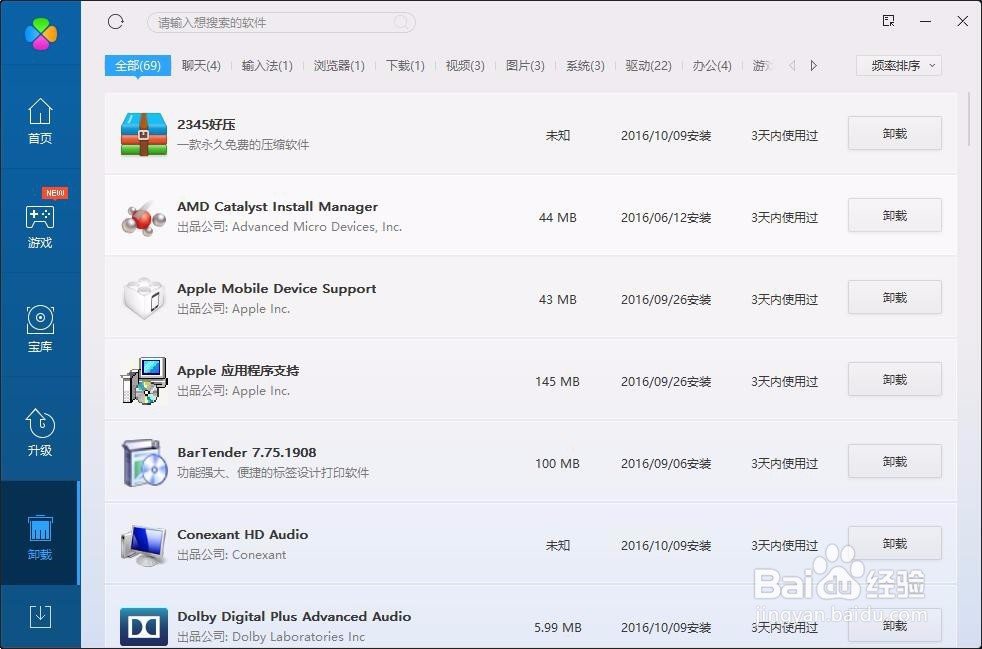
Task: Click the Apple Mobile Device Support app icon
Action: coord(143,297)
